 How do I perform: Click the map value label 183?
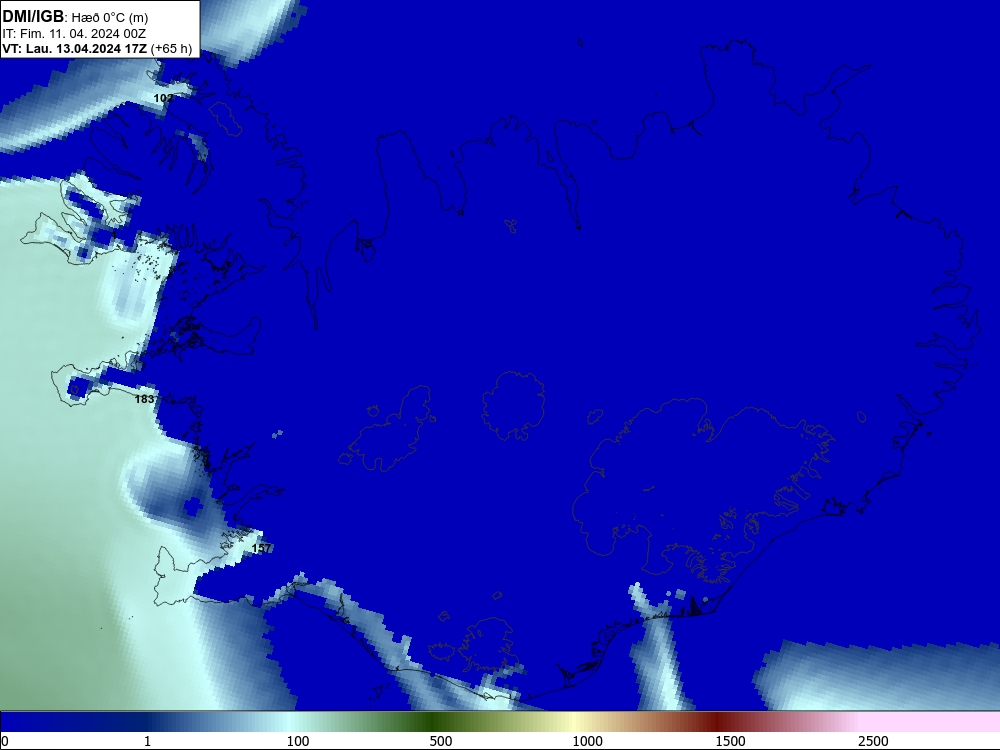144,399
